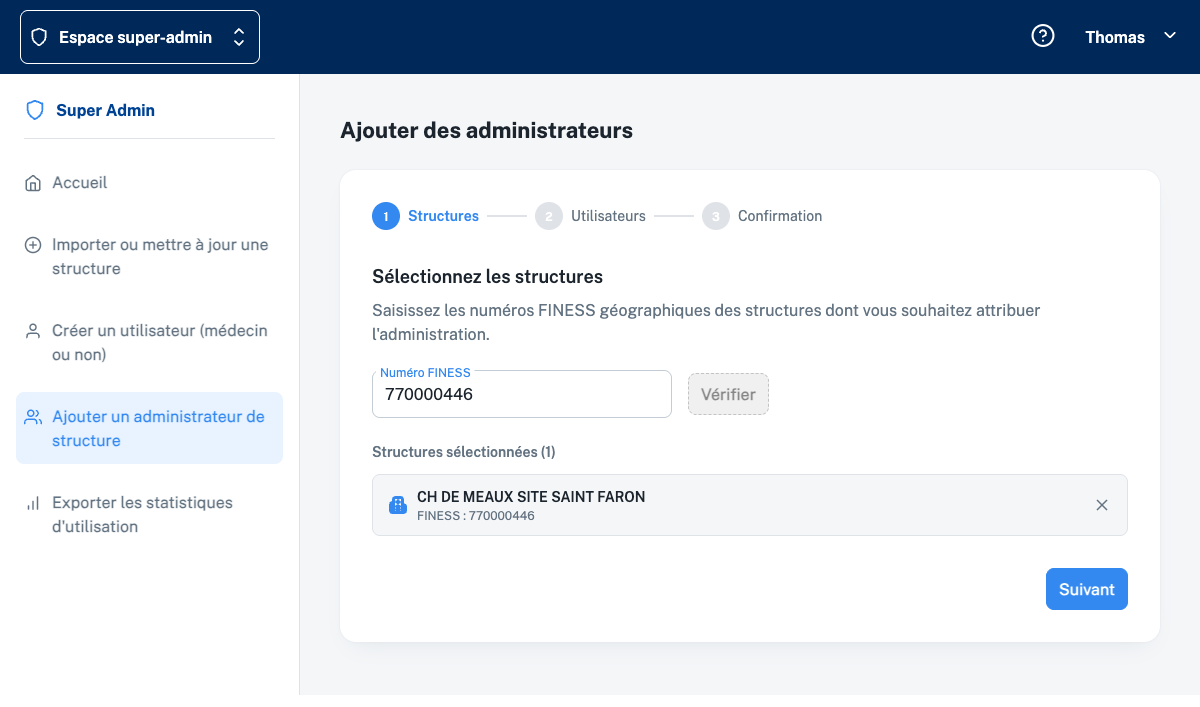The height and width of the screenshot is (707, 1200).
Task: Click inside the Numéro FINESS field
Action: pos(521,394)
